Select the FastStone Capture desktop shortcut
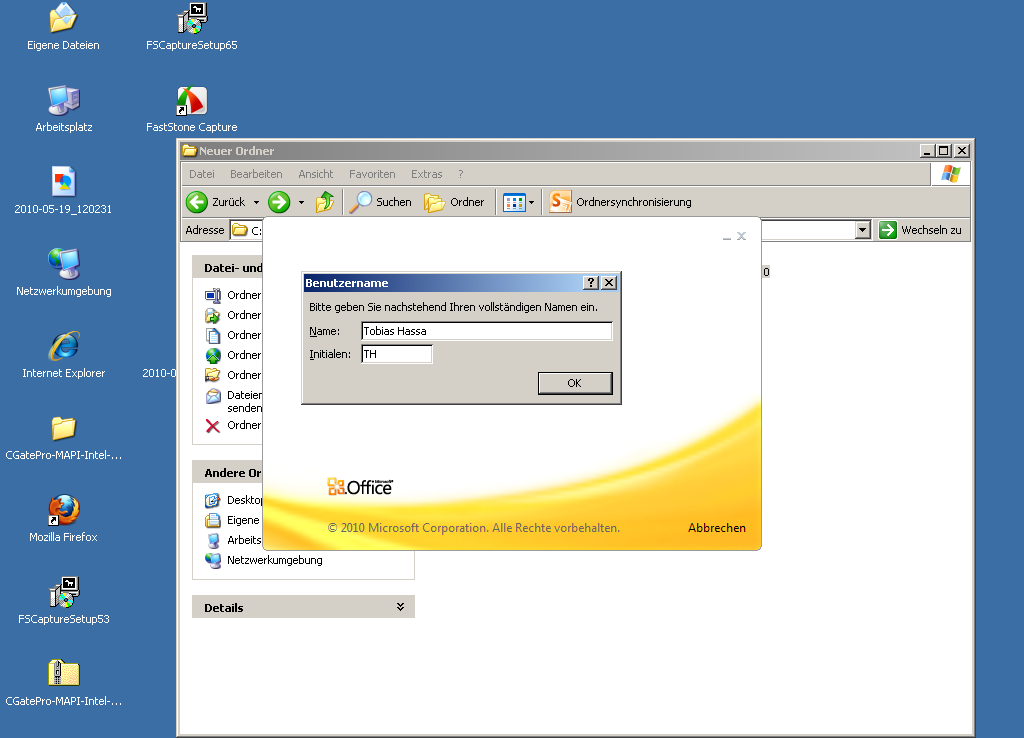 [x=191, y=101]
